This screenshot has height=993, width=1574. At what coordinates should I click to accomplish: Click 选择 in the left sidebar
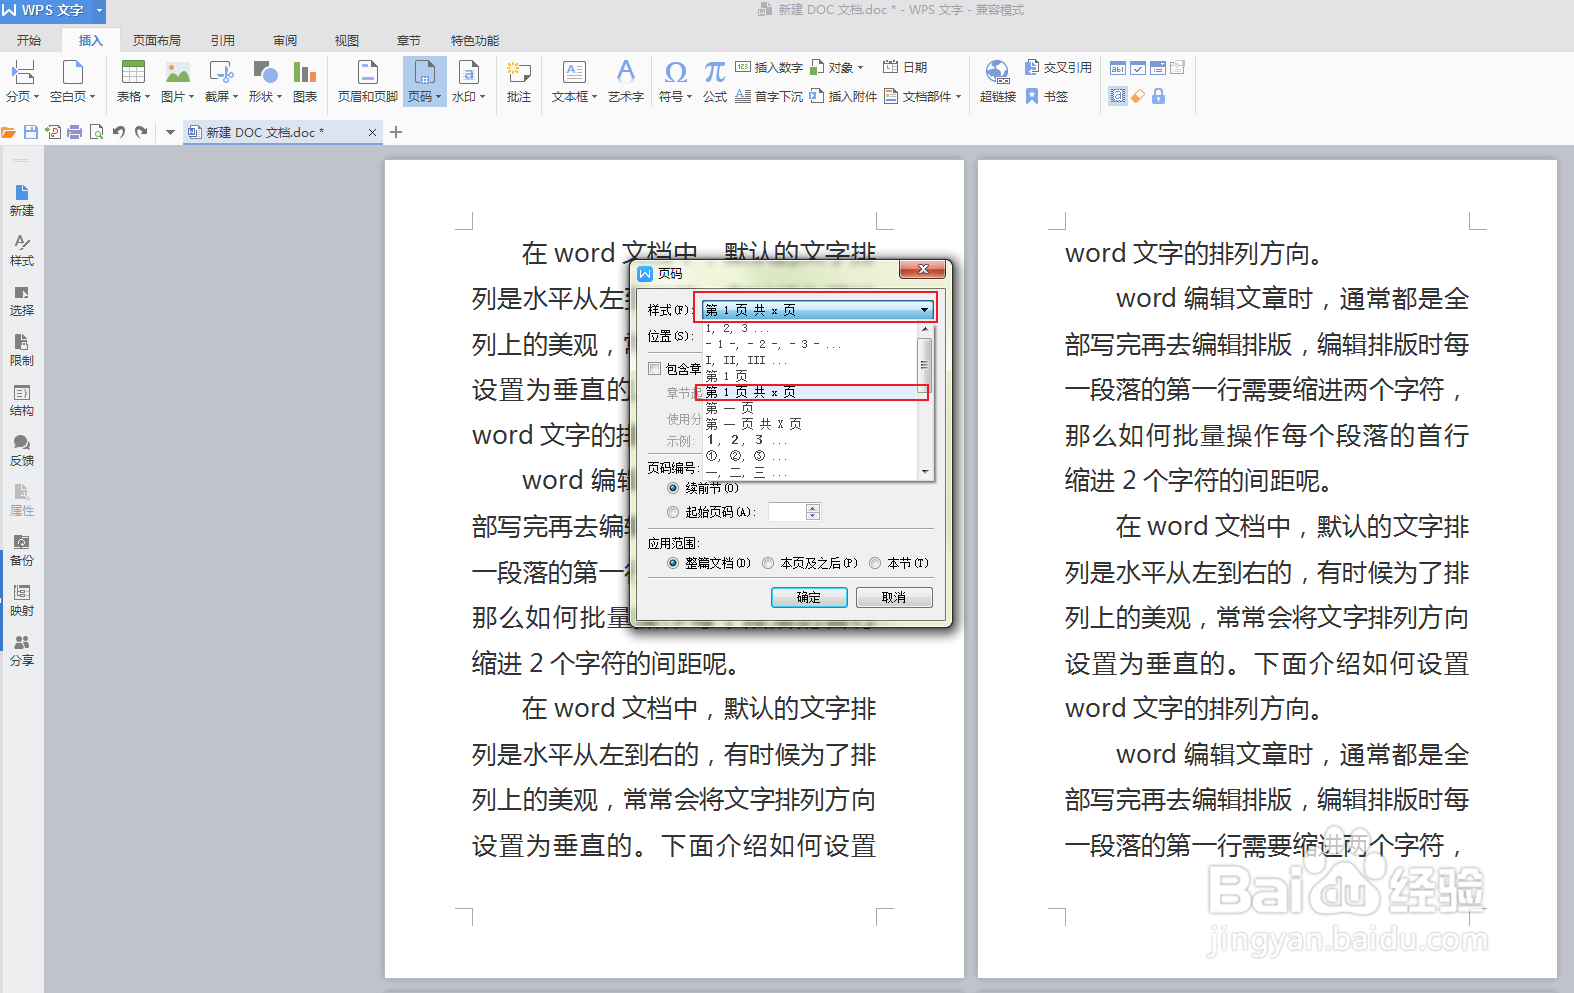tap(22, 300)
